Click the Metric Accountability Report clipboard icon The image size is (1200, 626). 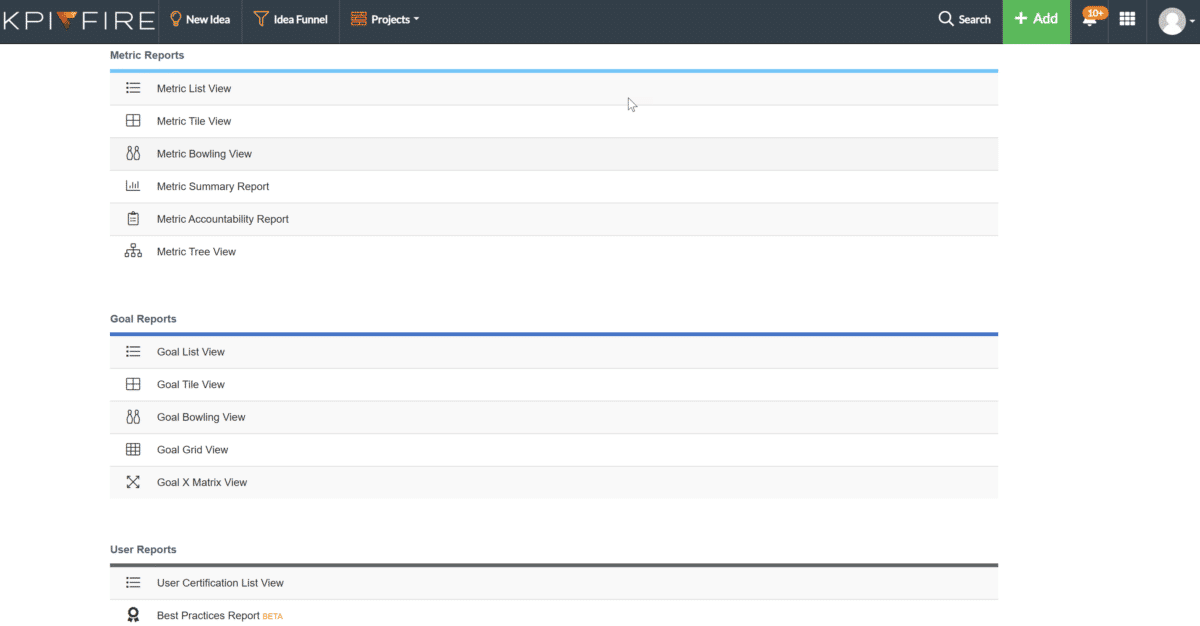[x=133, y=219]
